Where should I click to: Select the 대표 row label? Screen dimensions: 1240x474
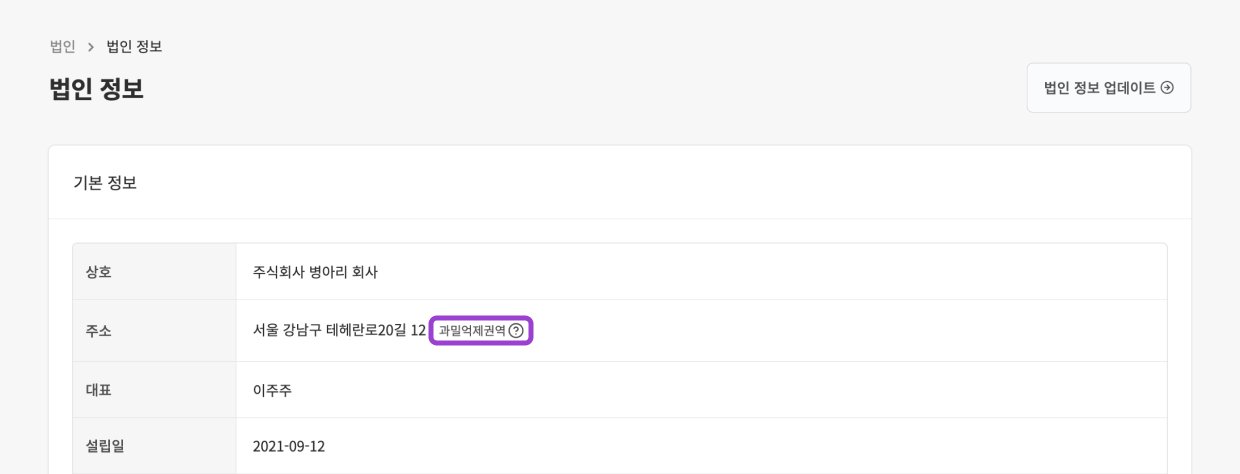pyautogui.click(x=99, y=390)
